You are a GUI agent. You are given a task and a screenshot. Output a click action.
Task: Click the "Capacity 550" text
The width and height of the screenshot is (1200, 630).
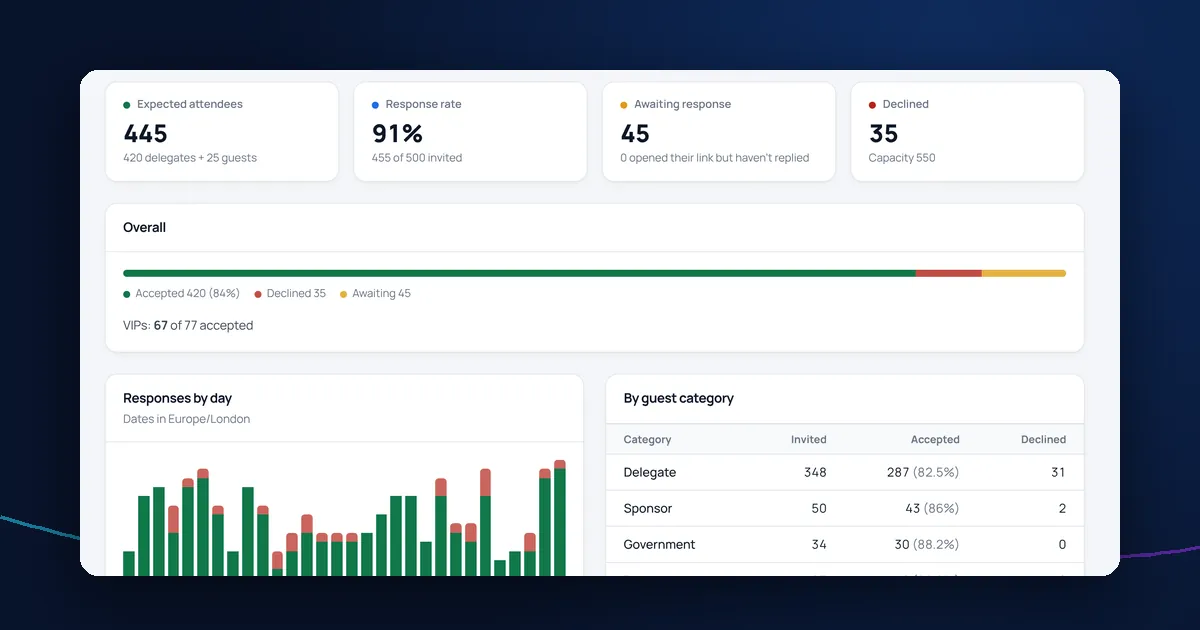pyautogui.click(x=902, y=158)
